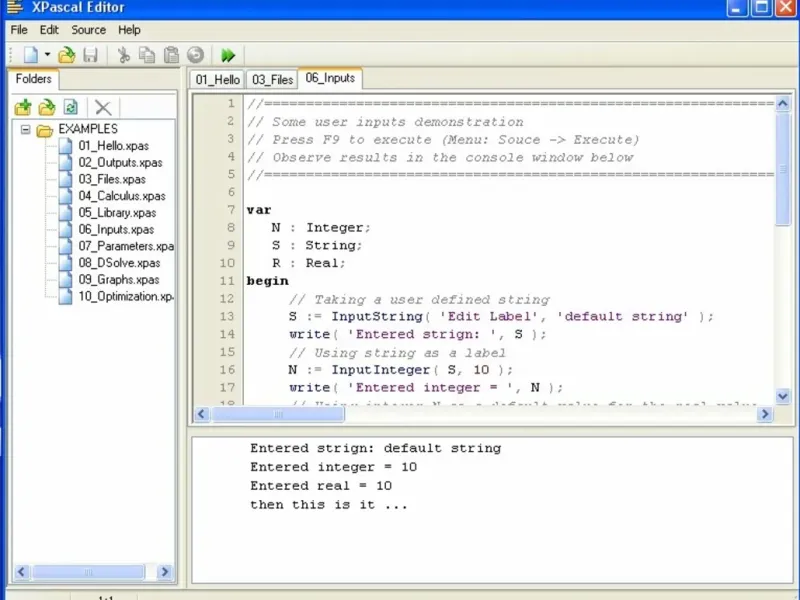This screenshot has height=600, width=800.
Task: Select 03_Files.xpas file
Action: click(x=112, y=180)
